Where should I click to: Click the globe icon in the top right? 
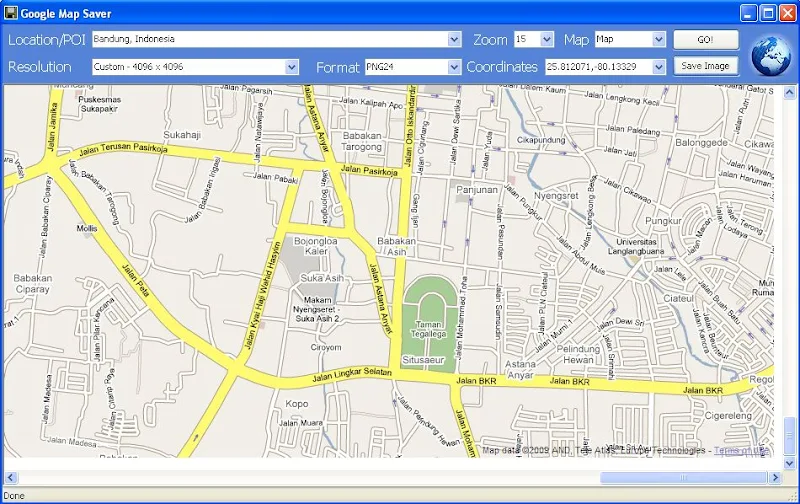click(x=770, y=54)
